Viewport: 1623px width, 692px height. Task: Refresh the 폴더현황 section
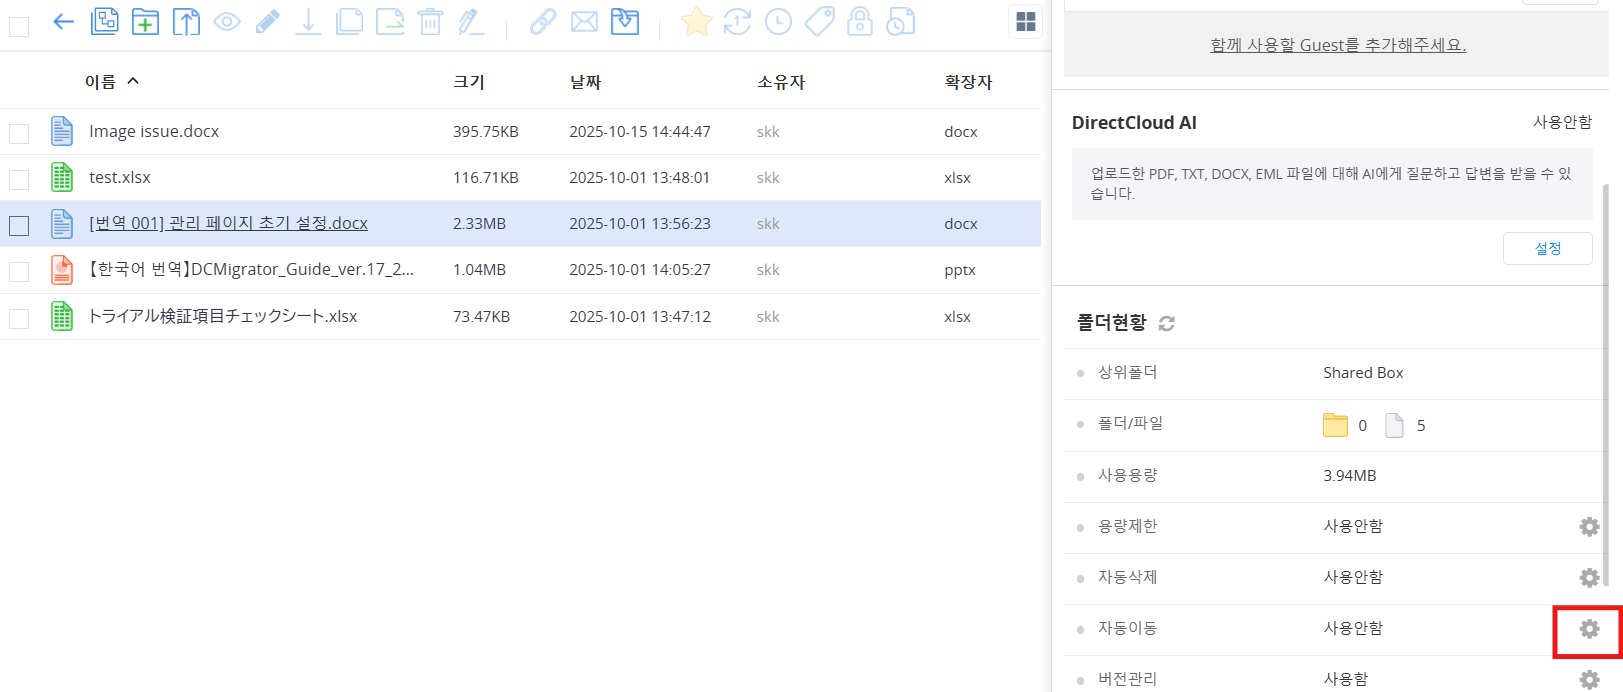pyautogui.click(x=1166, y=323)
